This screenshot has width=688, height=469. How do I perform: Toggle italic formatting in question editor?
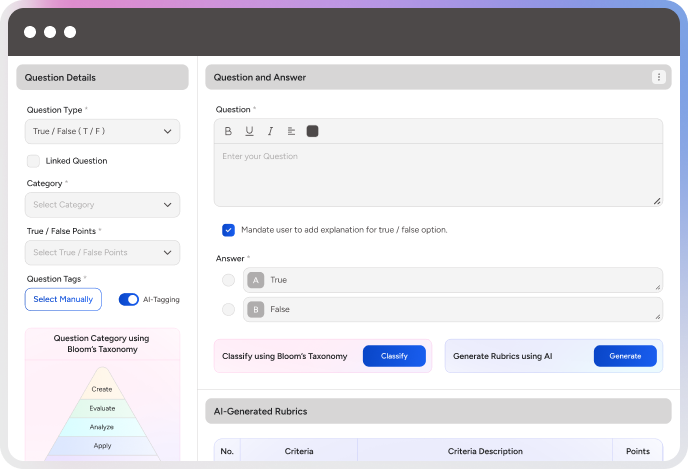(x=270, y=131)
